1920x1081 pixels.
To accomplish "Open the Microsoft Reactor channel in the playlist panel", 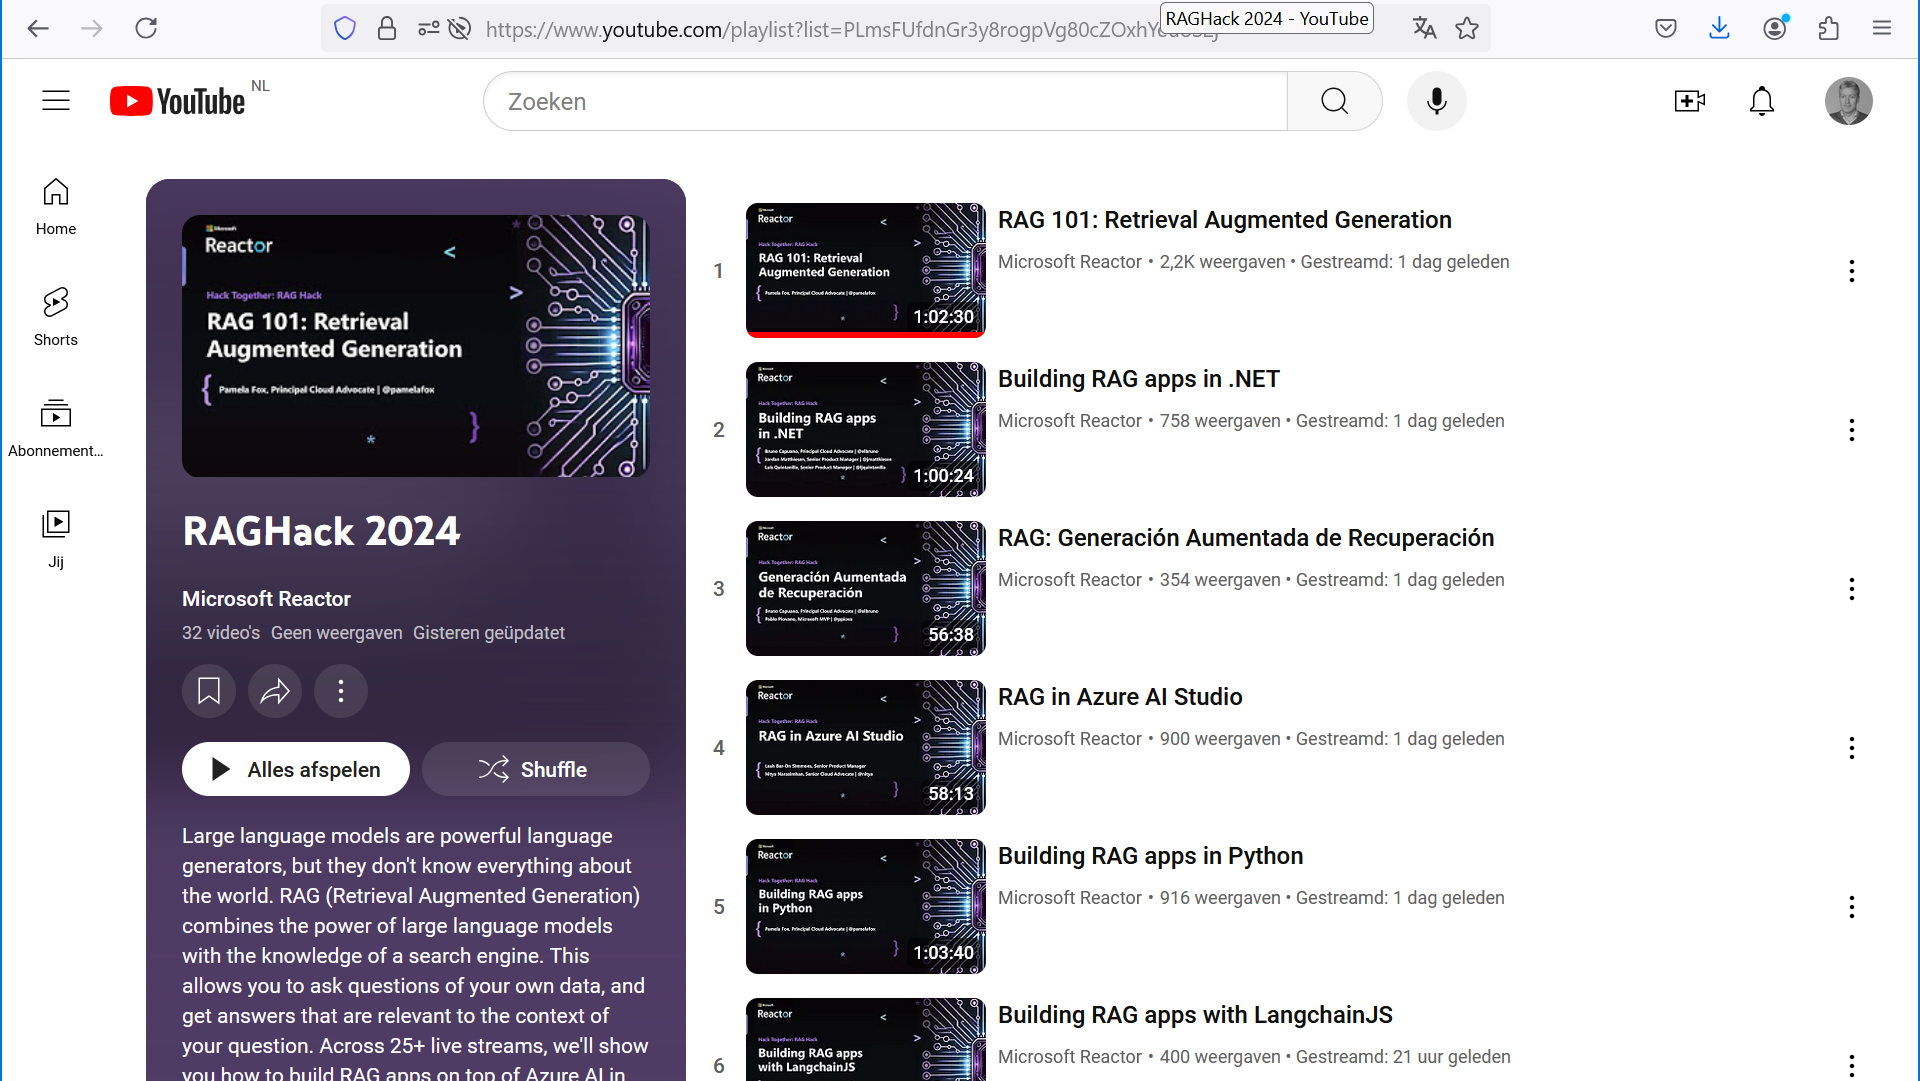I will pos(266,599).
